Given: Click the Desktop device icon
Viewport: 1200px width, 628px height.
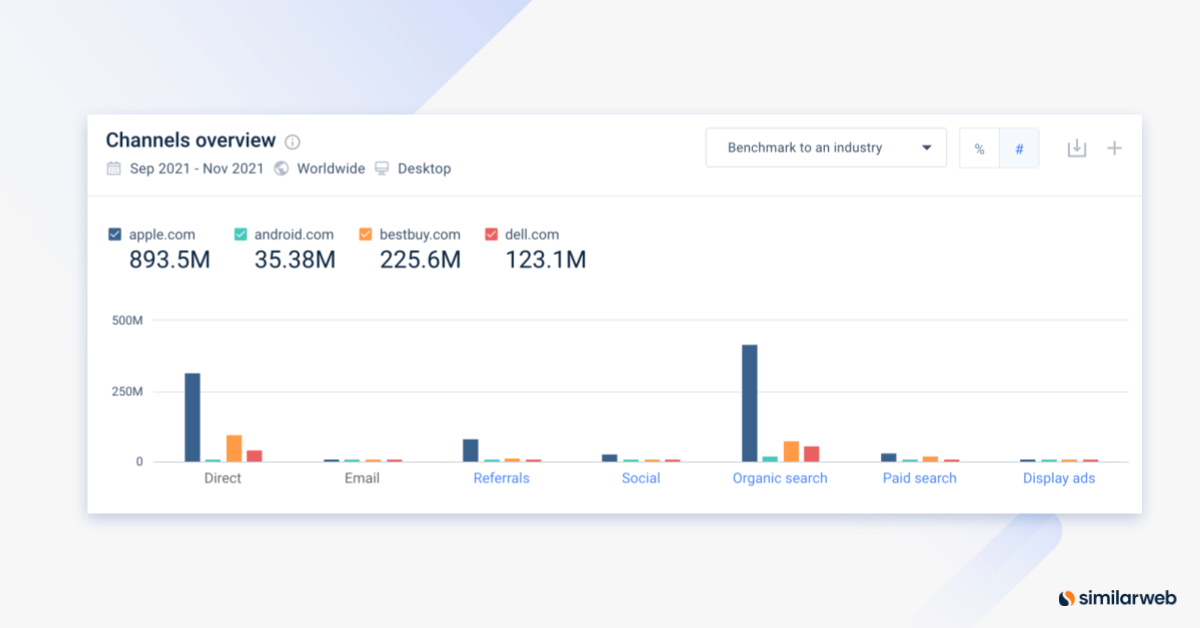Looking at the screenshot, I should point(381,168).
